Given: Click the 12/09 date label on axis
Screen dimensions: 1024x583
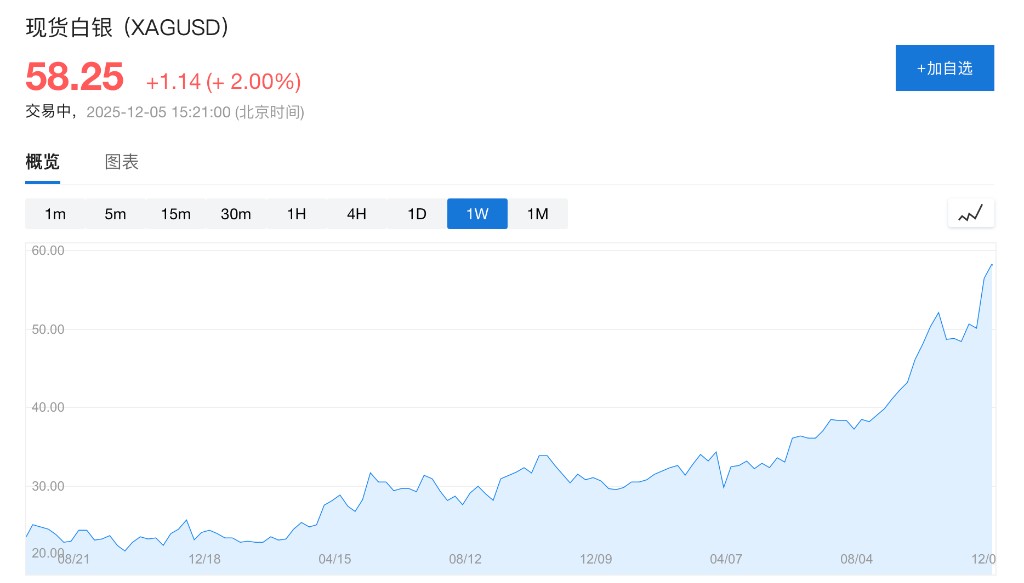Looking at the screenshot, I should click(596, 558).
